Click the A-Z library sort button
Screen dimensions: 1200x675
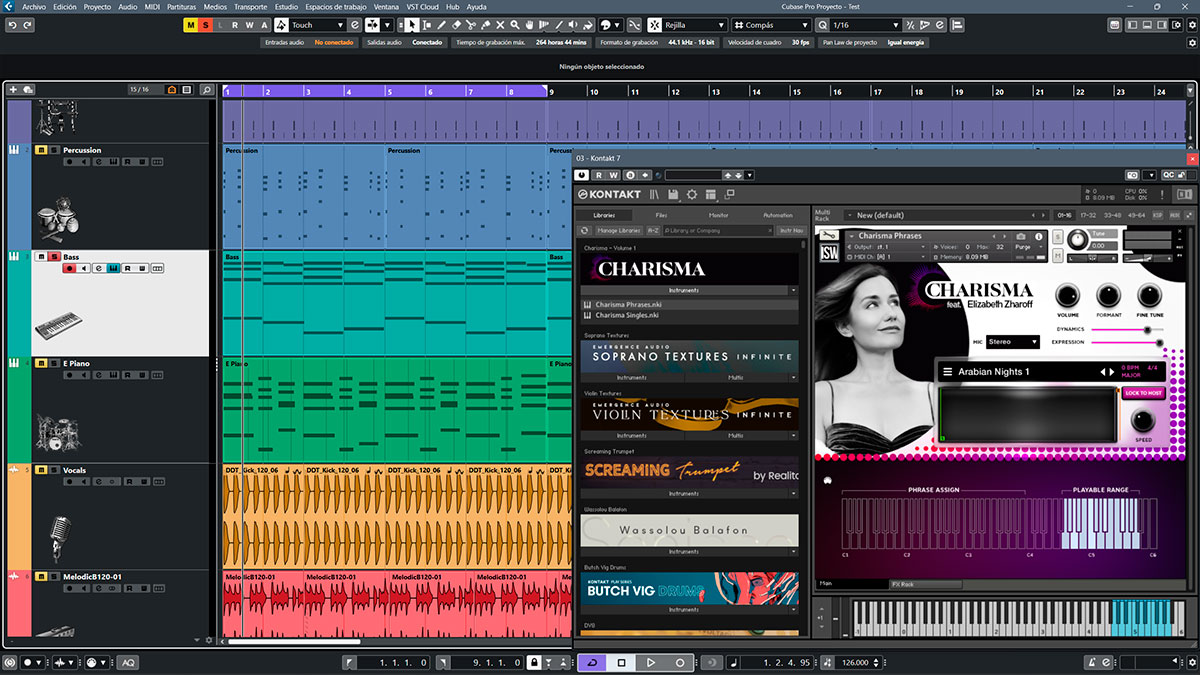click(653, 231)
